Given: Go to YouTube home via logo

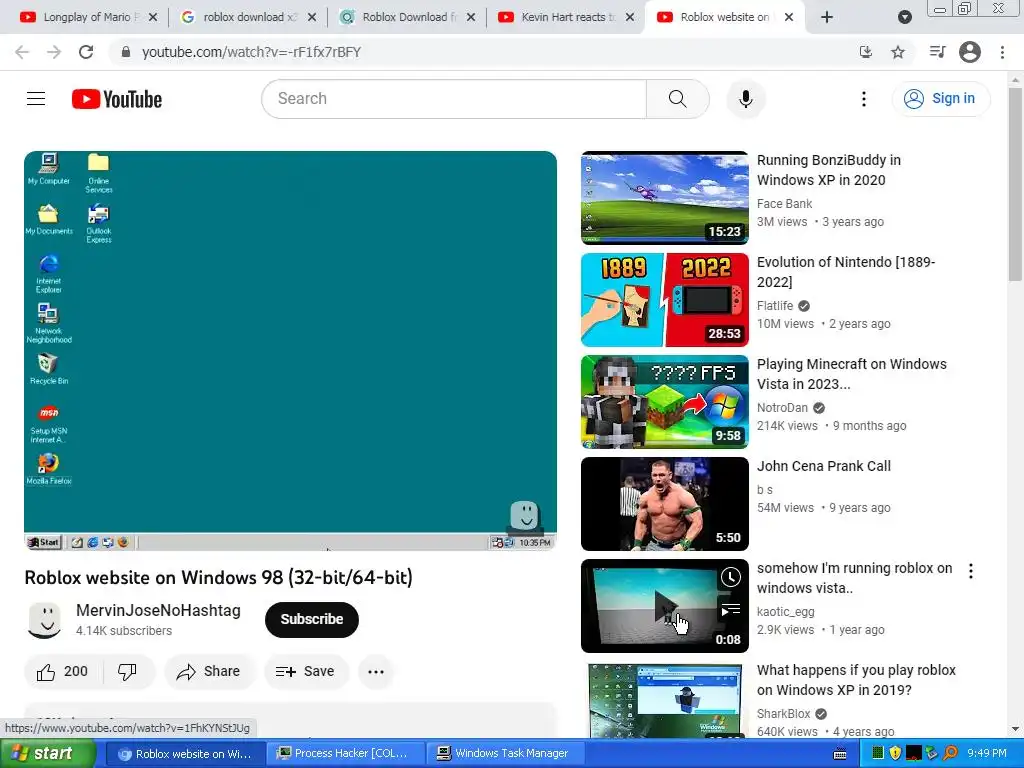Looking at the screenshot, I should pyautogui.click(x=117, y=99).
